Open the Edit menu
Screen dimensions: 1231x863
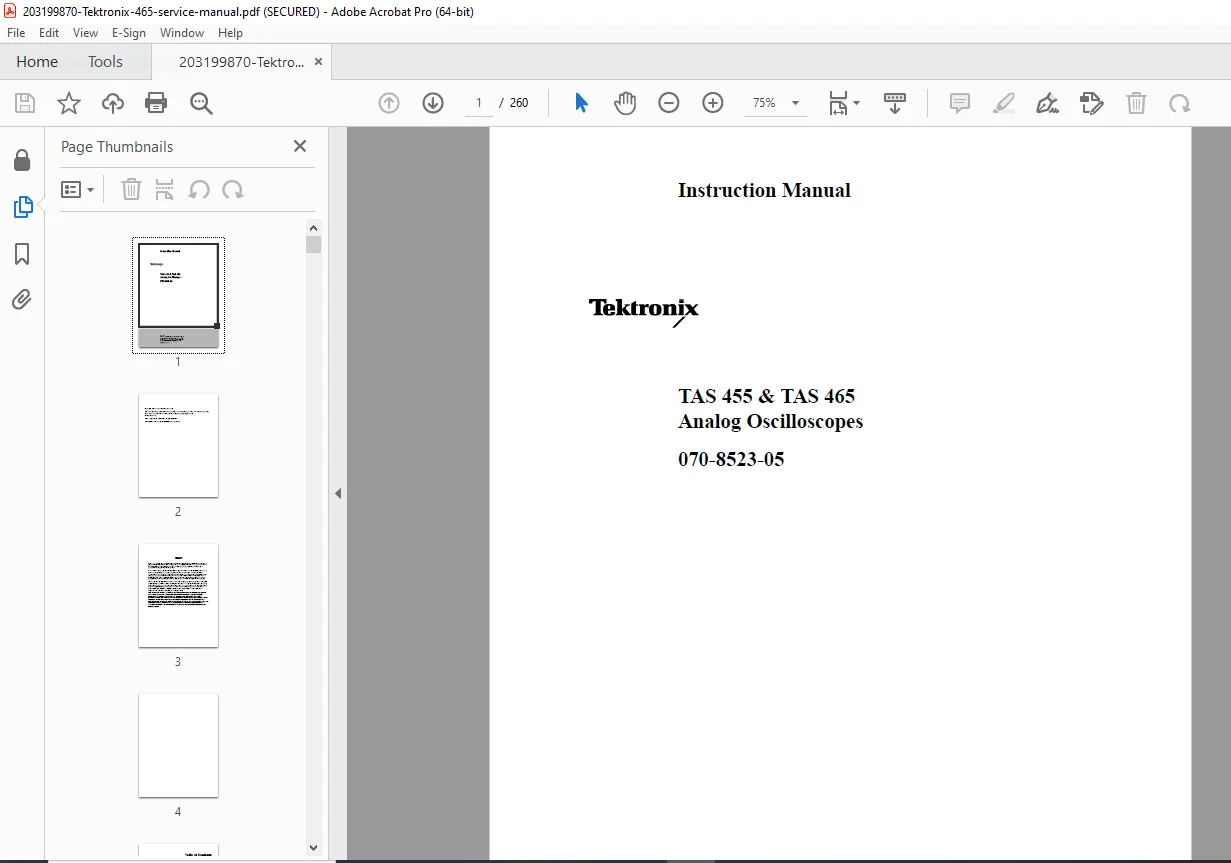point(49,33)
